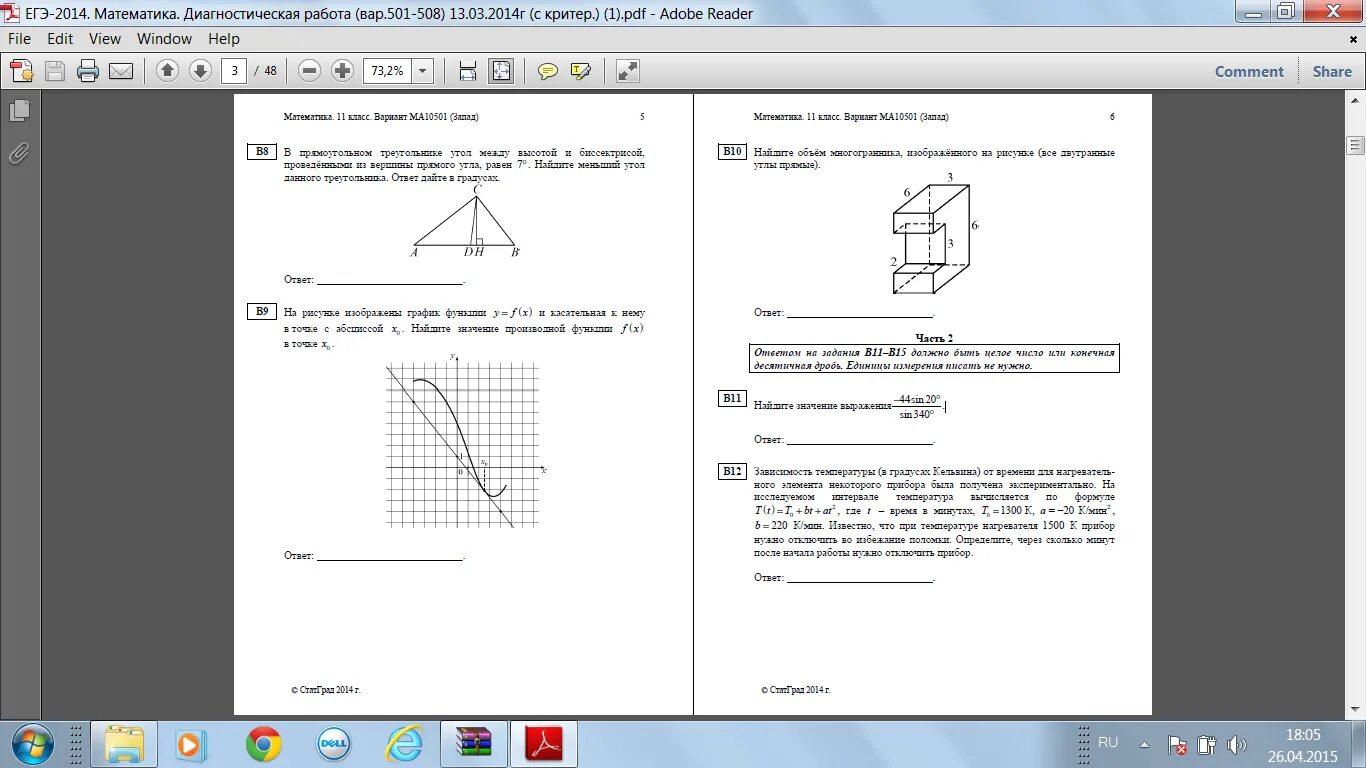The image size is (1366, 768).
Task: Expand hidden tray icons arrow
Action: pyautogui.click(x=1147, y=745)
